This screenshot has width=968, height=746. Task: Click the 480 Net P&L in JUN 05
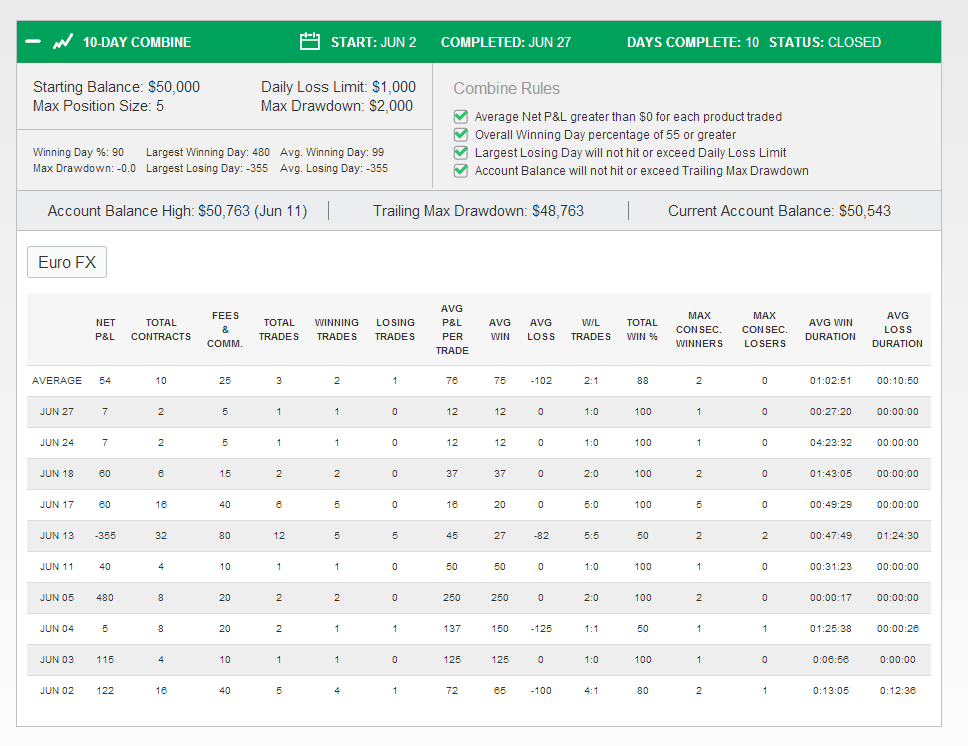tap(105, 597)
